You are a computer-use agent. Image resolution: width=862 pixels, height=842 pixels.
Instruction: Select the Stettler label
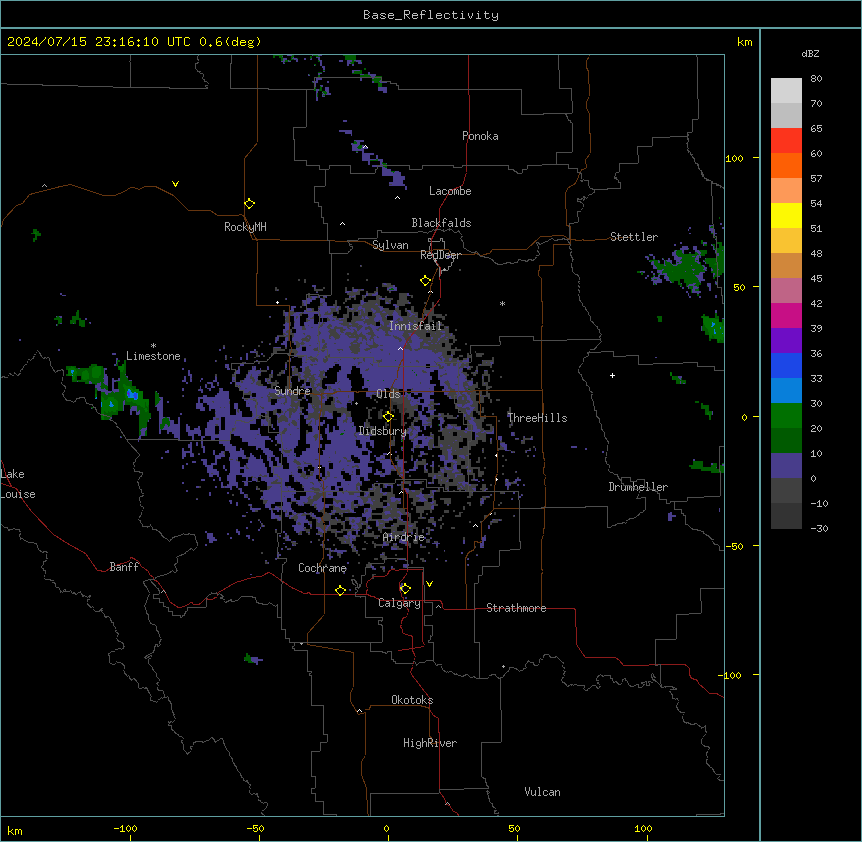coord(634,237)
